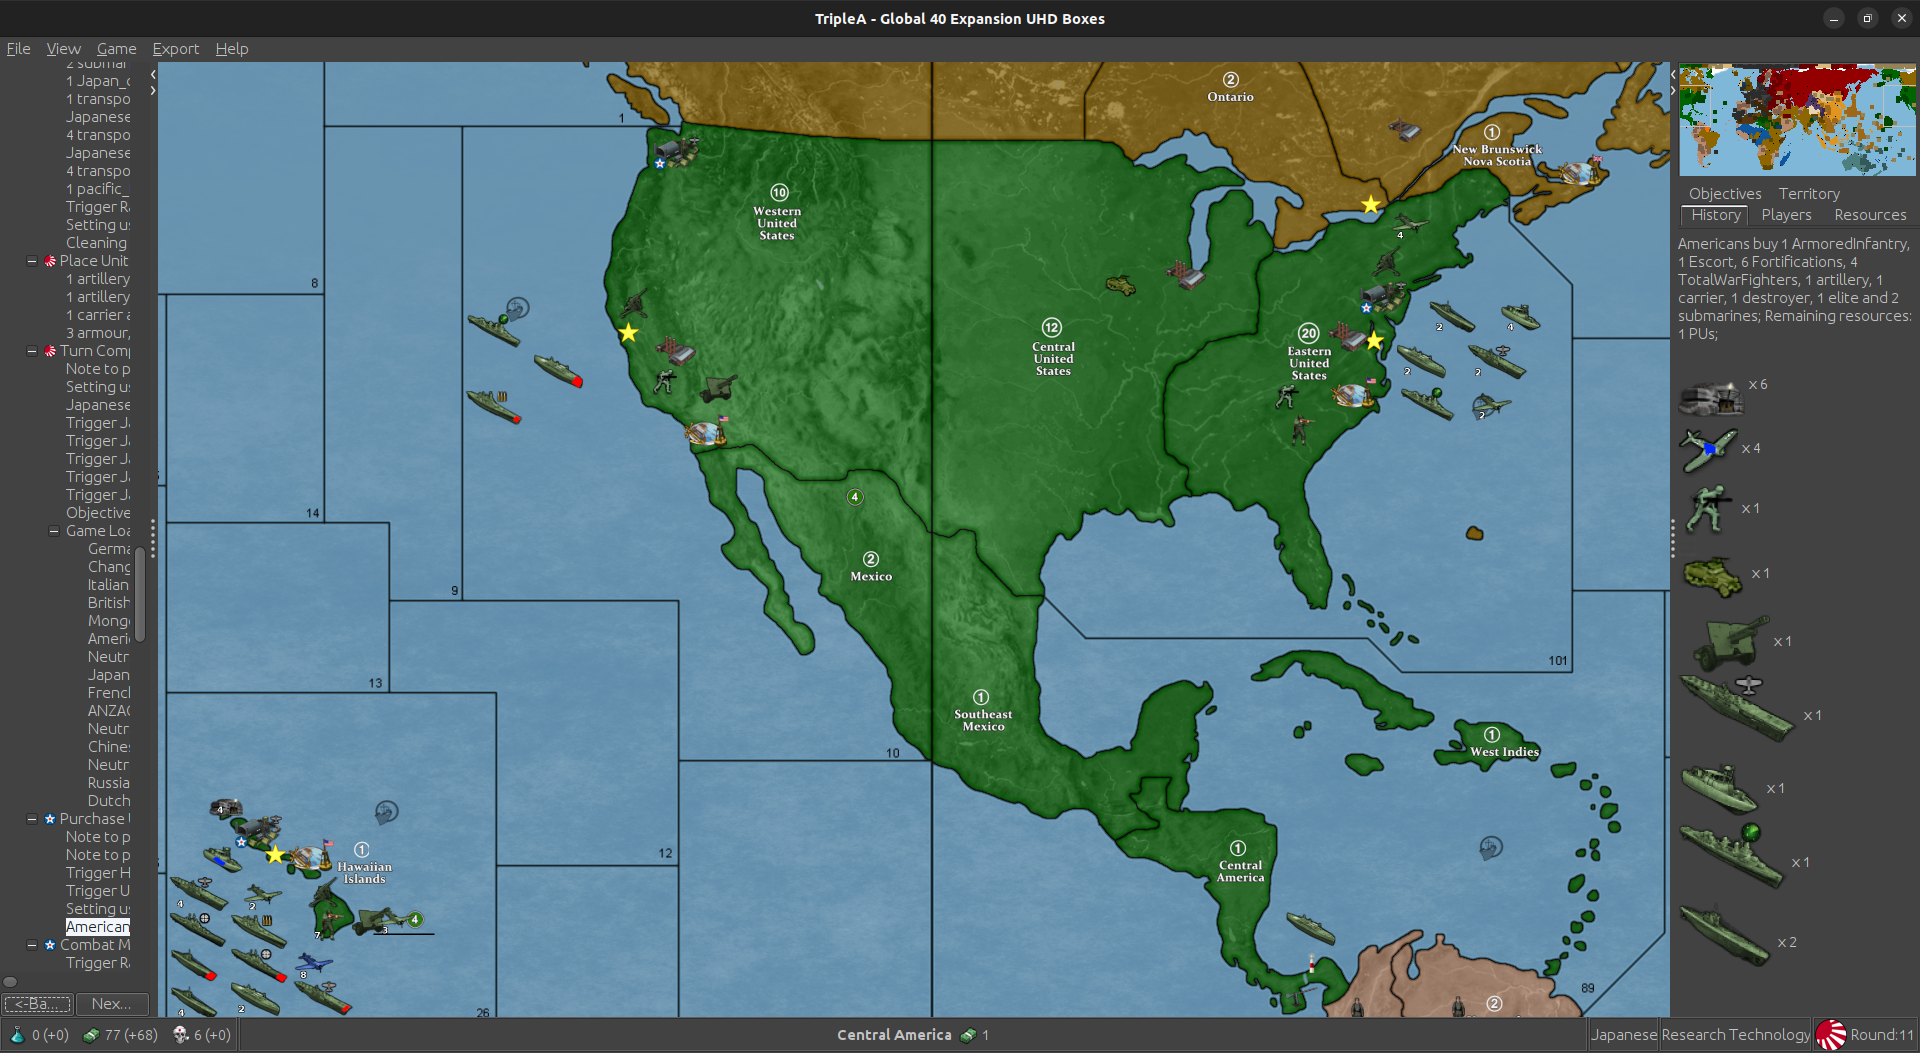Screen dimensions: 1920x1053
Task: Click the victory city star in Western United States
Action: [628, 332]
